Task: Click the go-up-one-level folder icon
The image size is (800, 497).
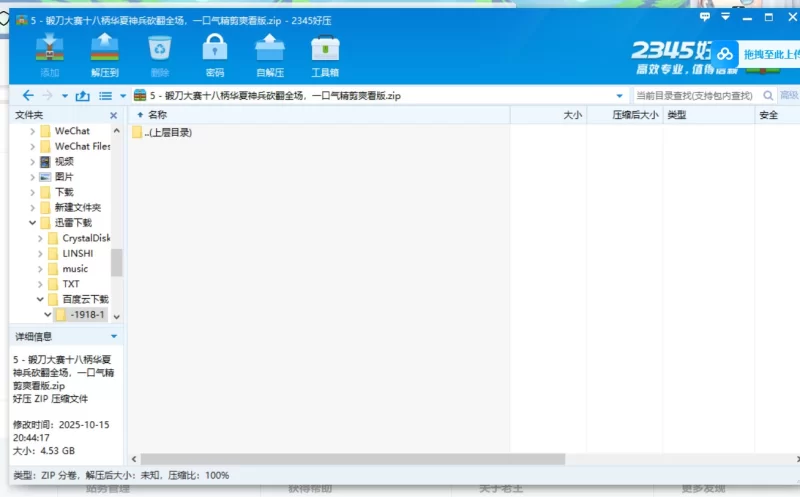Action: (x=82, y=95)
